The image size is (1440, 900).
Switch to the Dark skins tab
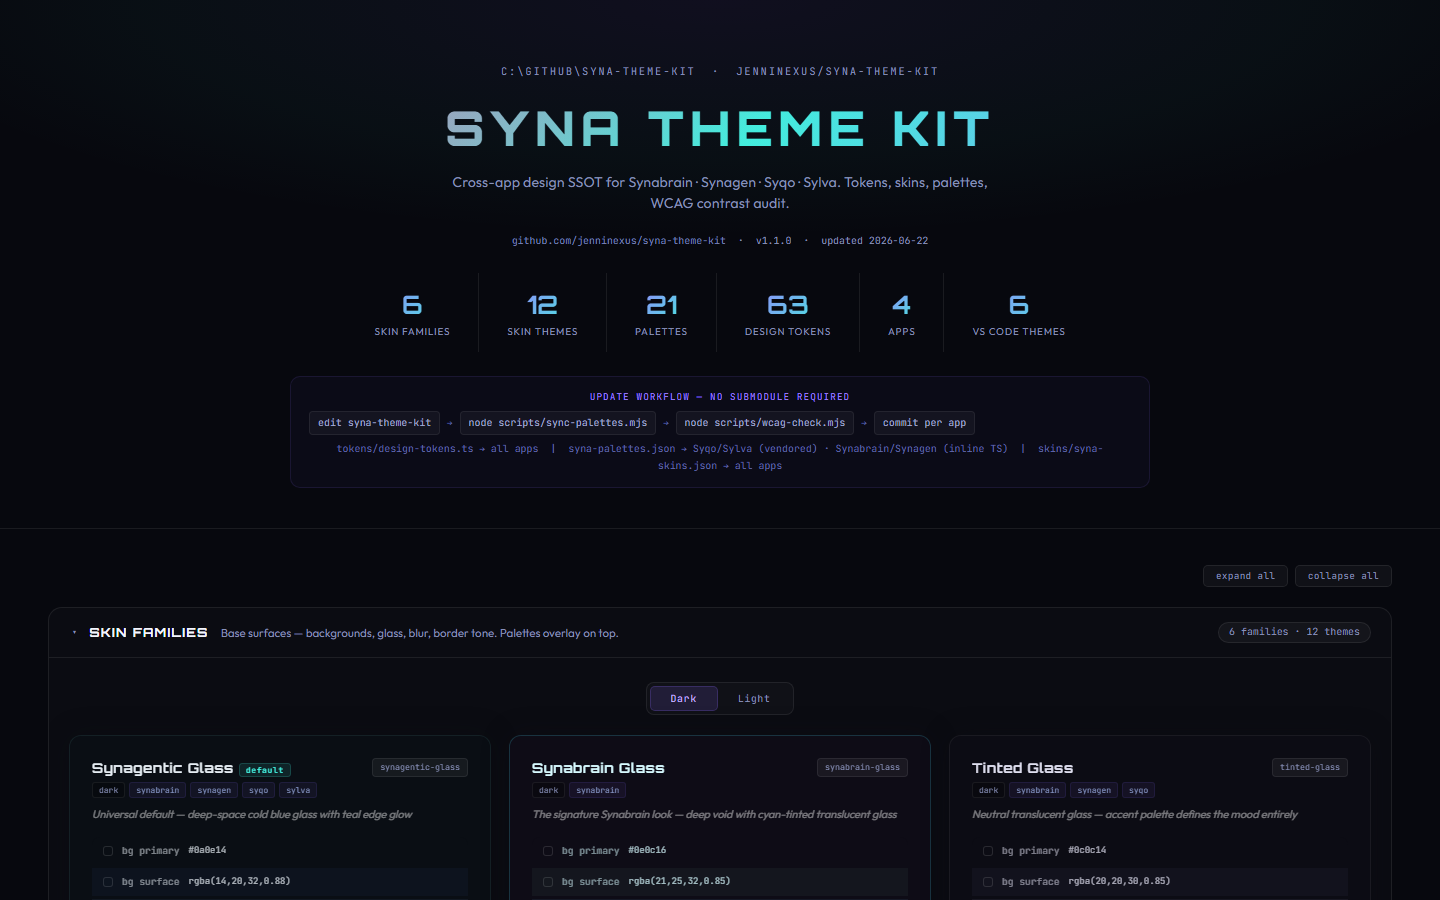pyautogui.click(x=683, y=699)
